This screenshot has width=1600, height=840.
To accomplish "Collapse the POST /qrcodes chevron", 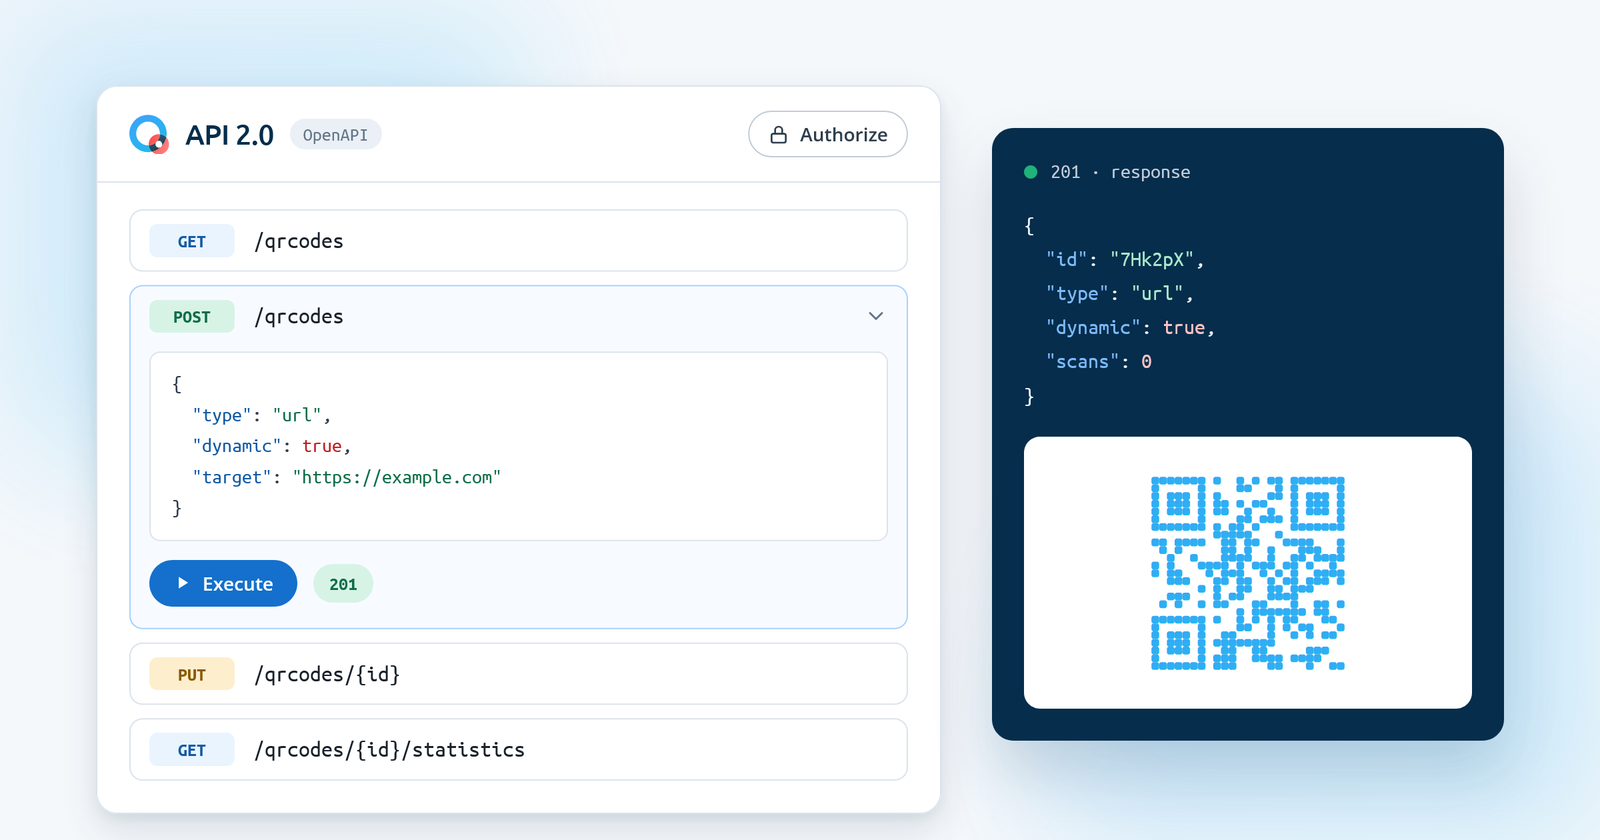I will (876, 316).
